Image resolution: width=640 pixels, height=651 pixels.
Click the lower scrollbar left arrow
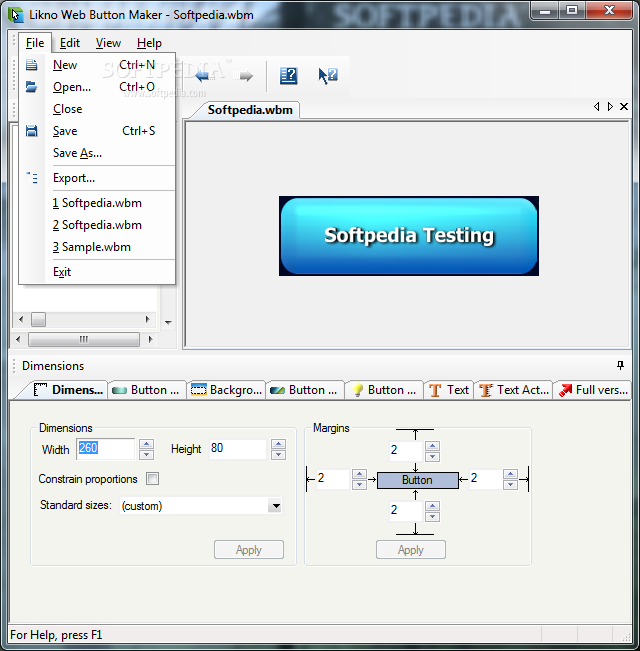(x=18, y=339)
